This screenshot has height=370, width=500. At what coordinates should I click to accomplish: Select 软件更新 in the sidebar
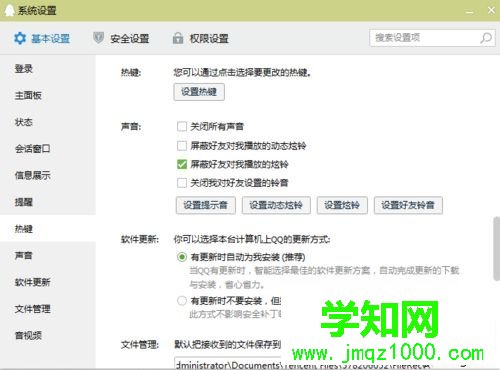point(33,282)
